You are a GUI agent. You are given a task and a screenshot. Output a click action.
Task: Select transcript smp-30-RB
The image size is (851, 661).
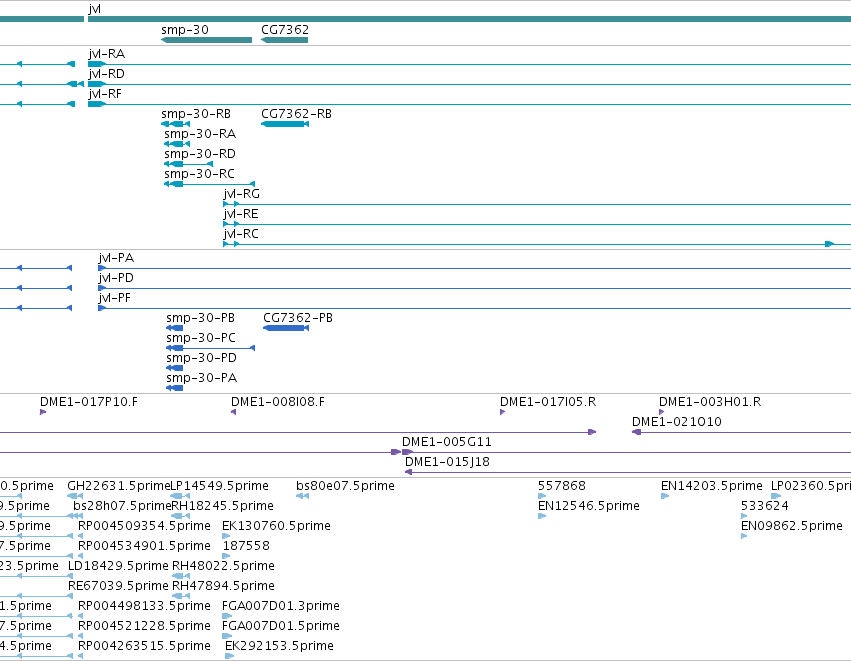tap(196, 114)
